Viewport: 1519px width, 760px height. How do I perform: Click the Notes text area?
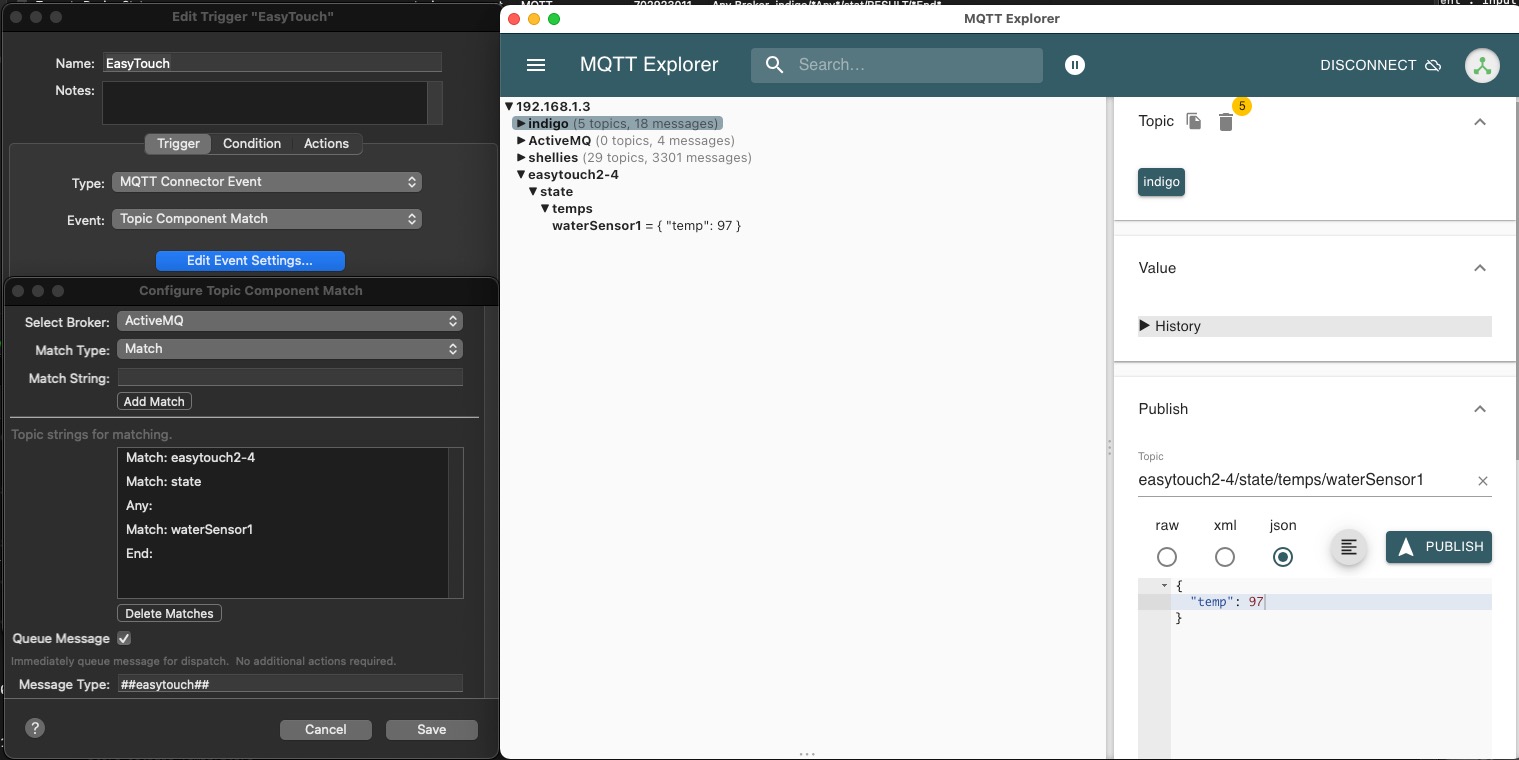(x=265, y=103)
